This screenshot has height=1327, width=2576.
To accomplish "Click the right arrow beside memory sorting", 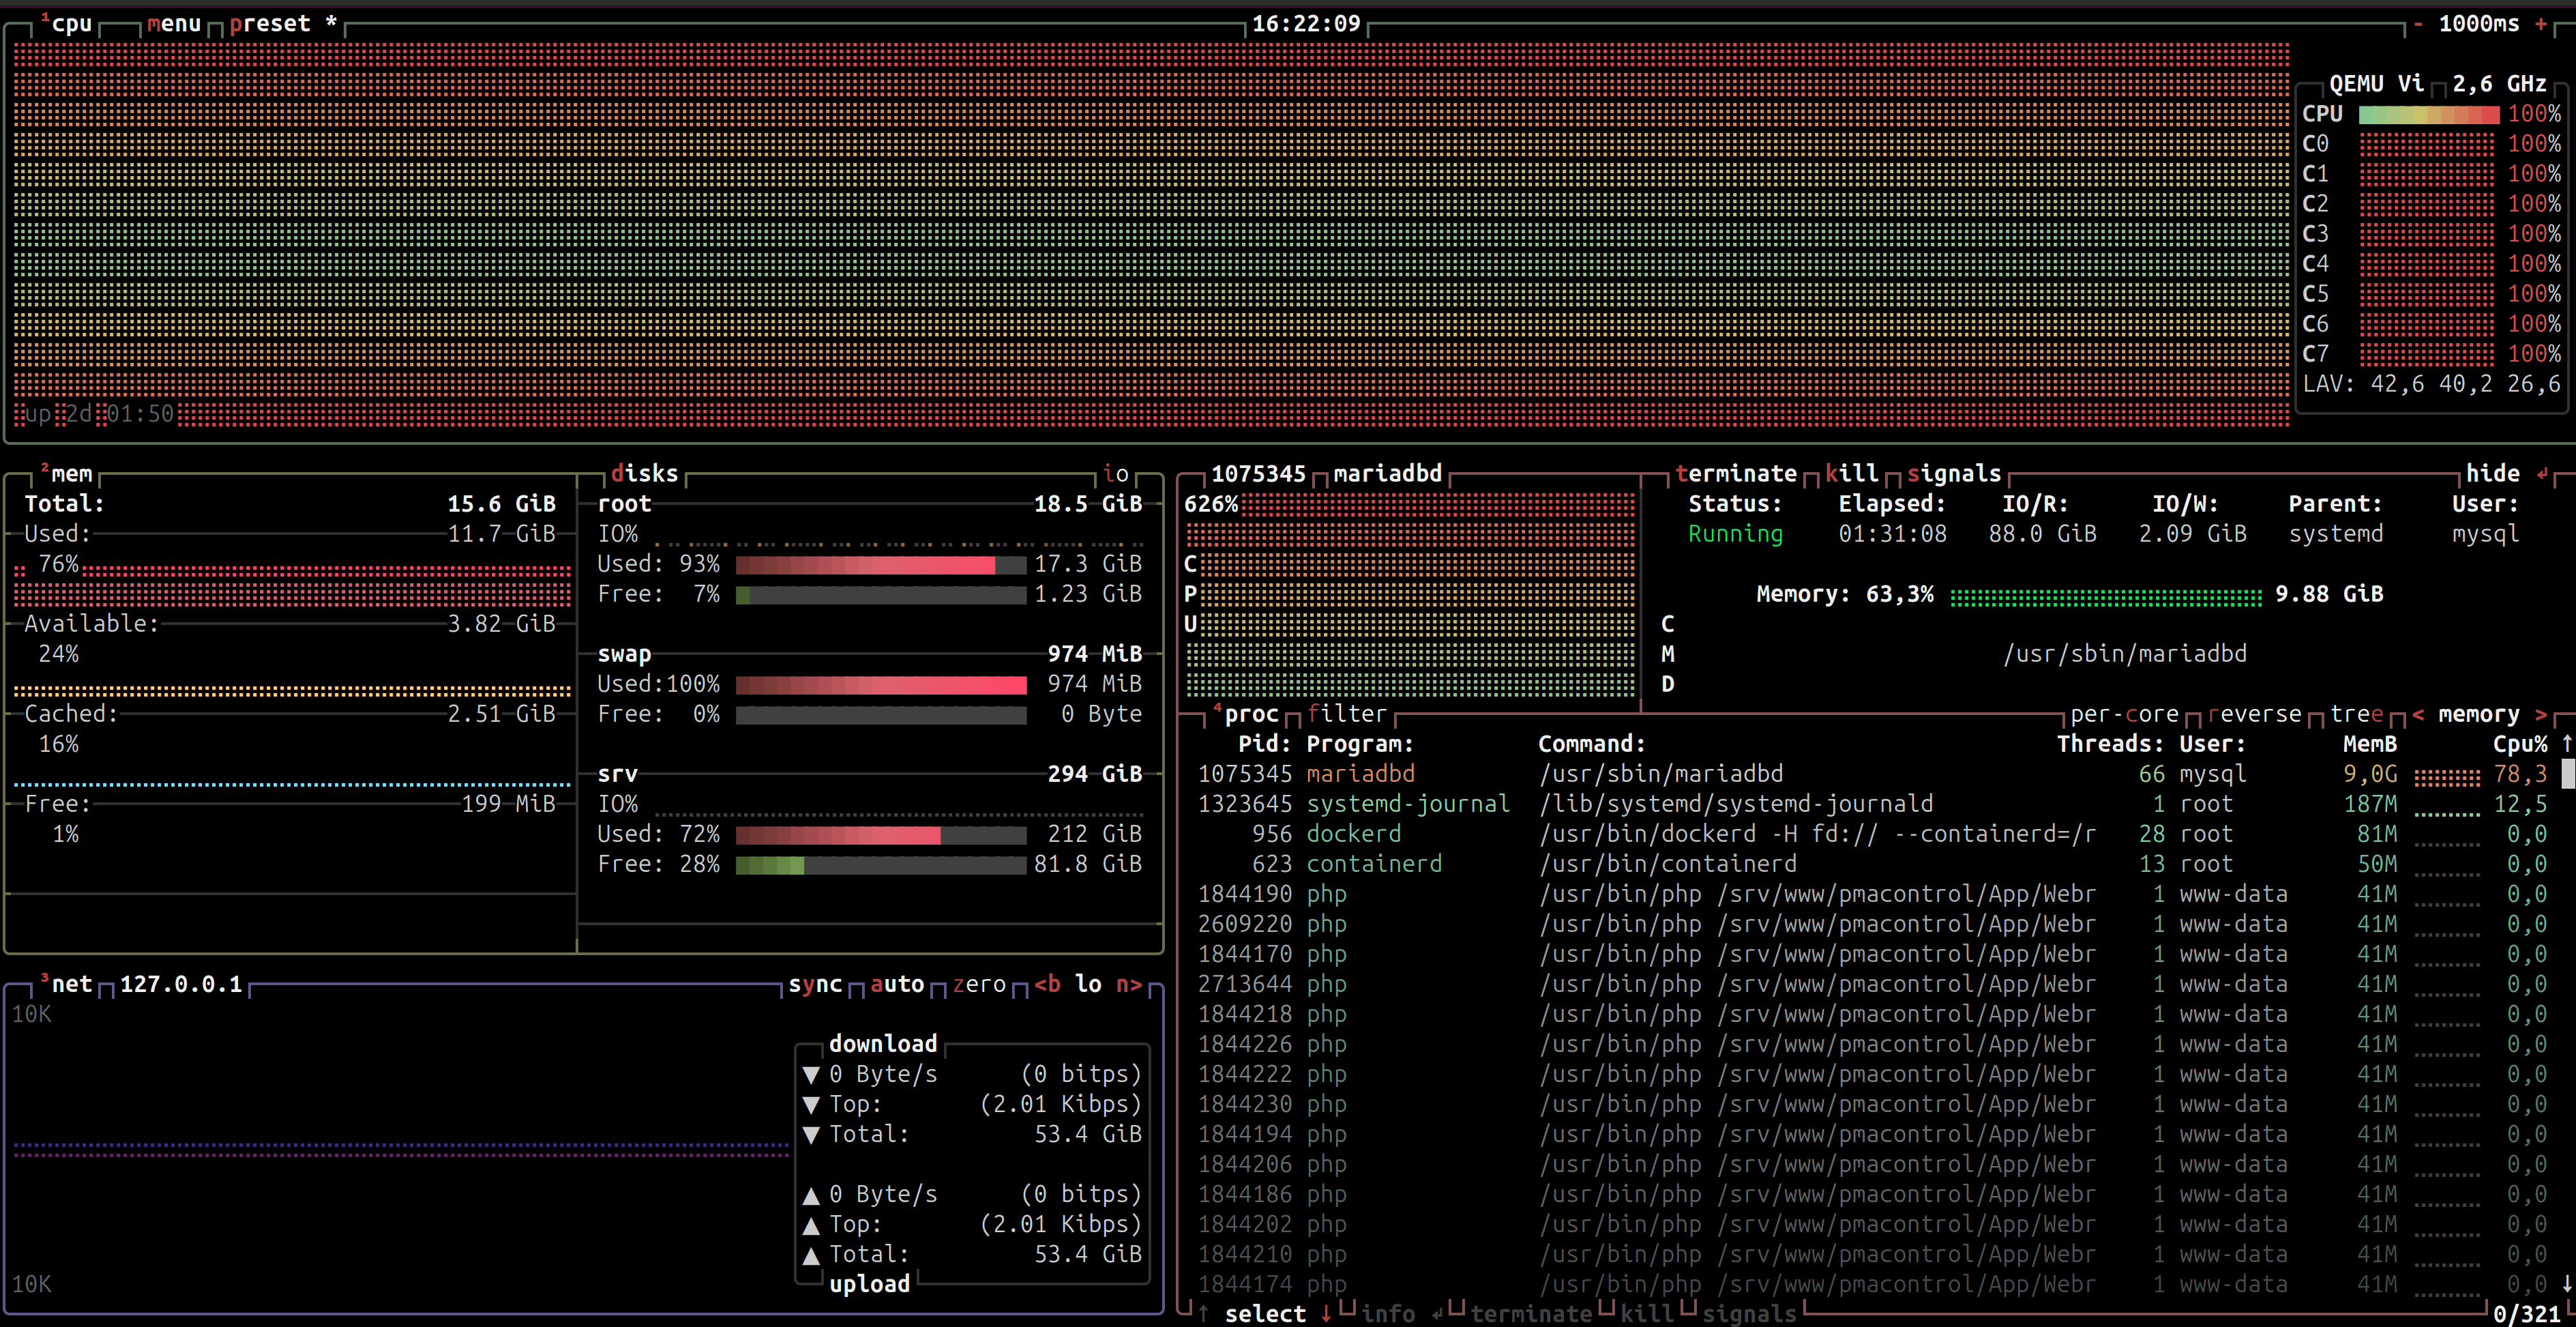I will tap(2541, 714).
